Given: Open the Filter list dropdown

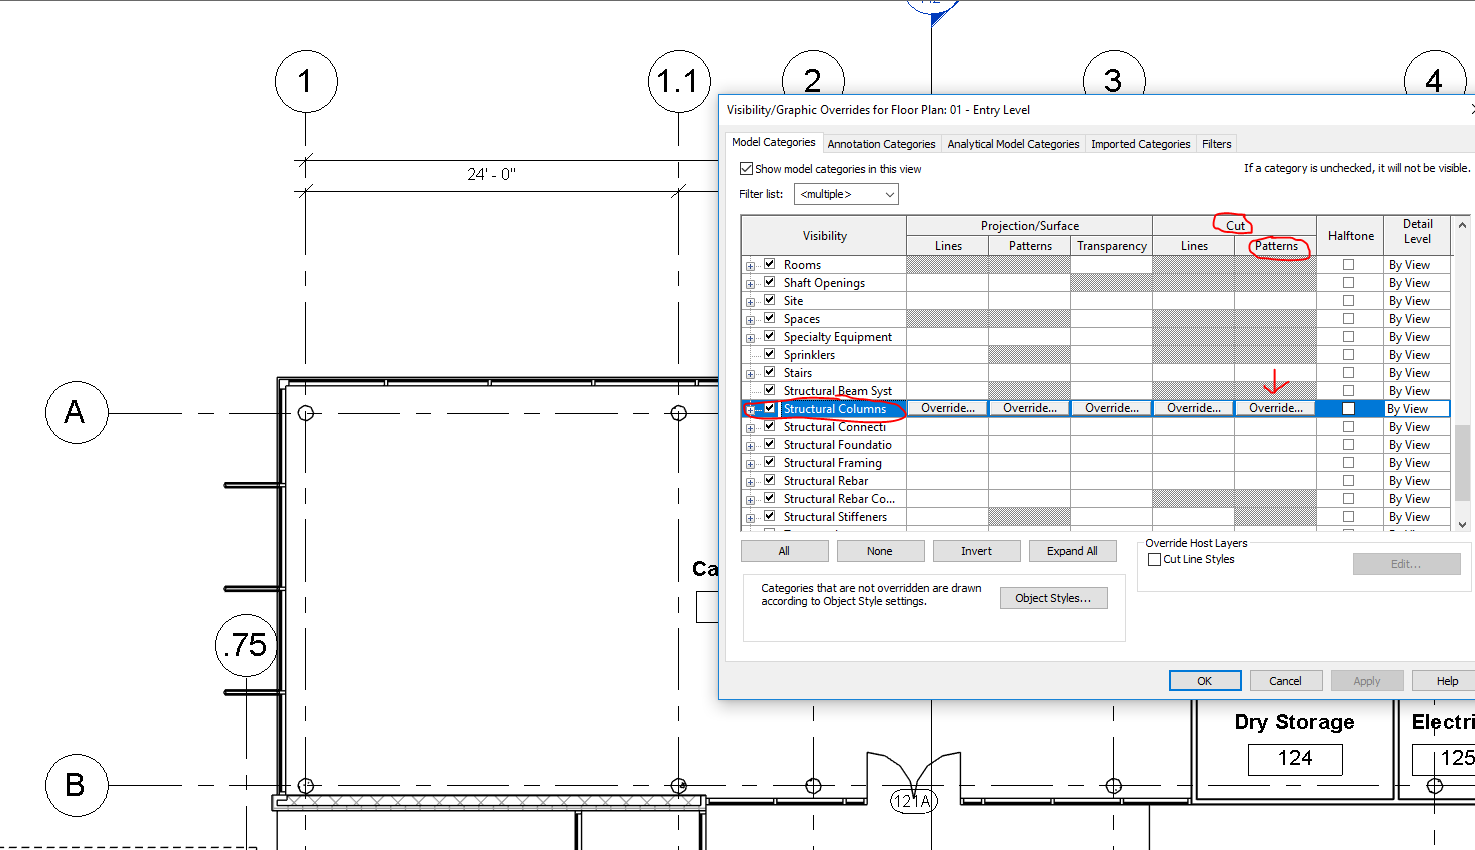Looking at the screenshot, I should point(890,193).
